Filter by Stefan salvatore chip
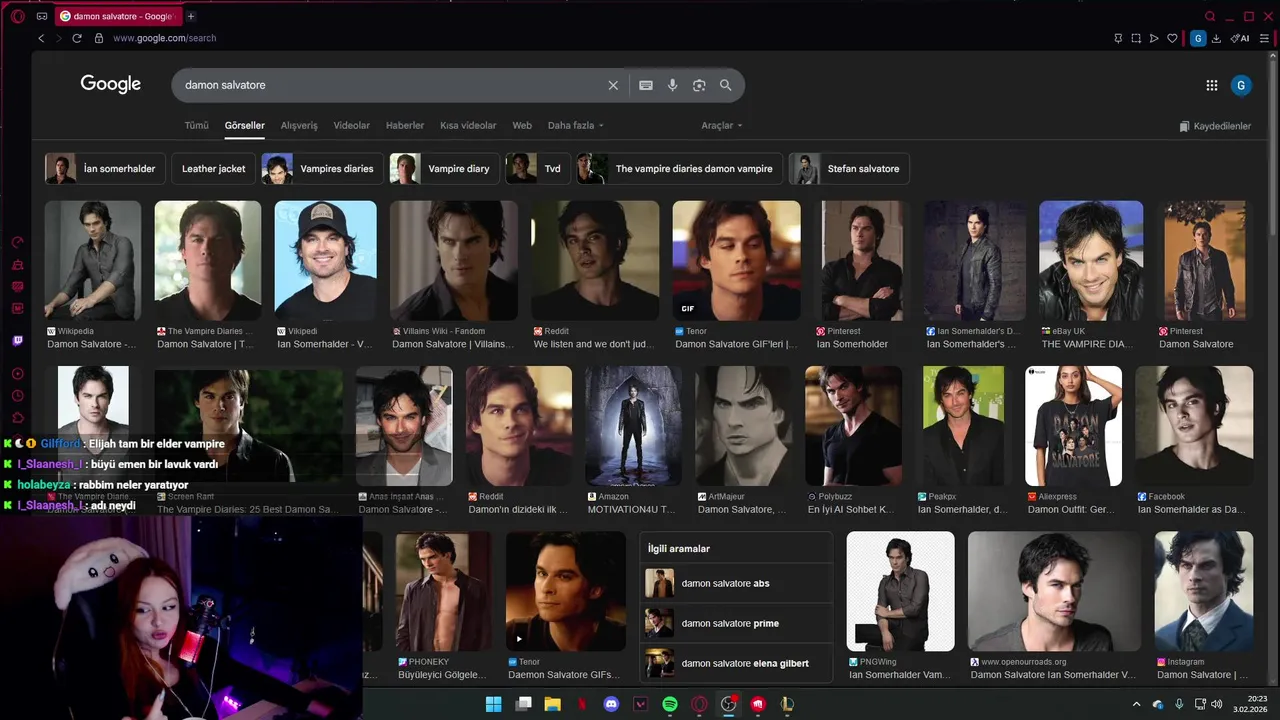This screenshot has height=720, width=1280. (x=849, y=169)
